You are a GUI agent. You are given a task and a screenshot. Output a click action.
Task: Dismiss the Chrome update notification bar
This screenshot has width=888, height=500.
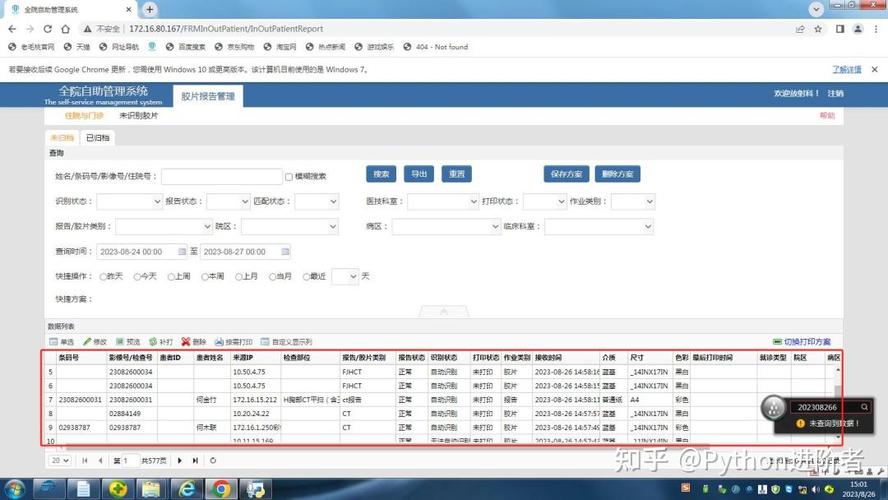(874, 69)
